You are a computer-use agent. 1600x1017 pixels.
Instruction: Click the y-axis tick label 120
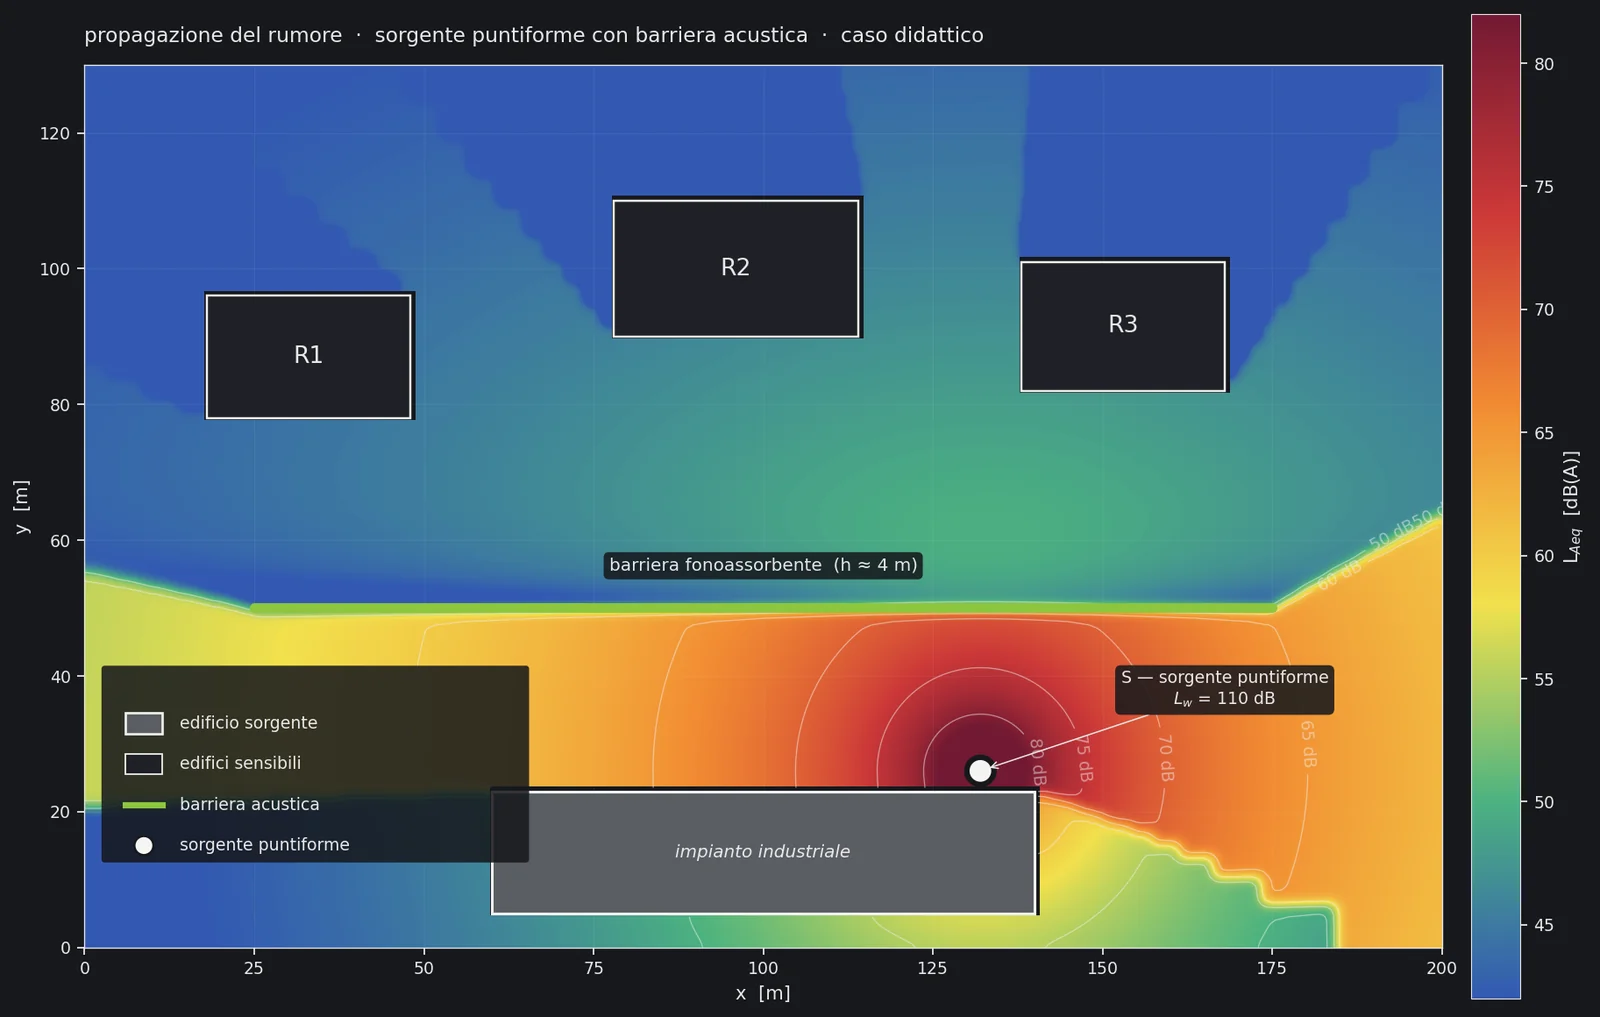point(55,134)
